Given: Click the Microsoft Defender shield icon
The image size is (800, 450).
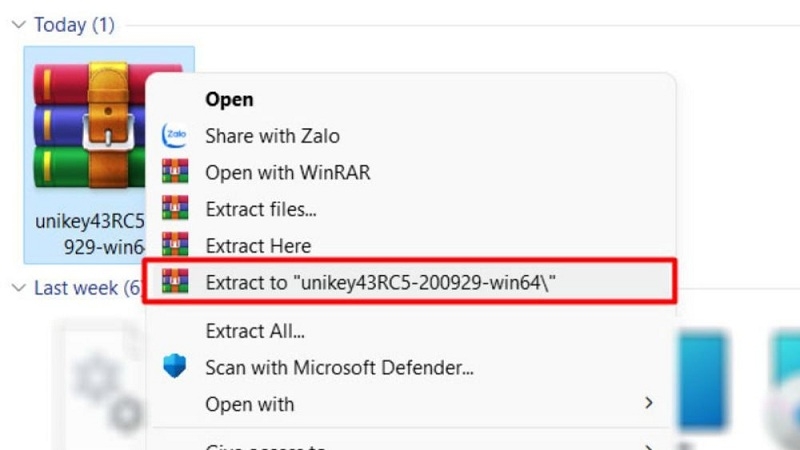Looking at the screenshot, I should pyautogui.click(x=175, y=367).
